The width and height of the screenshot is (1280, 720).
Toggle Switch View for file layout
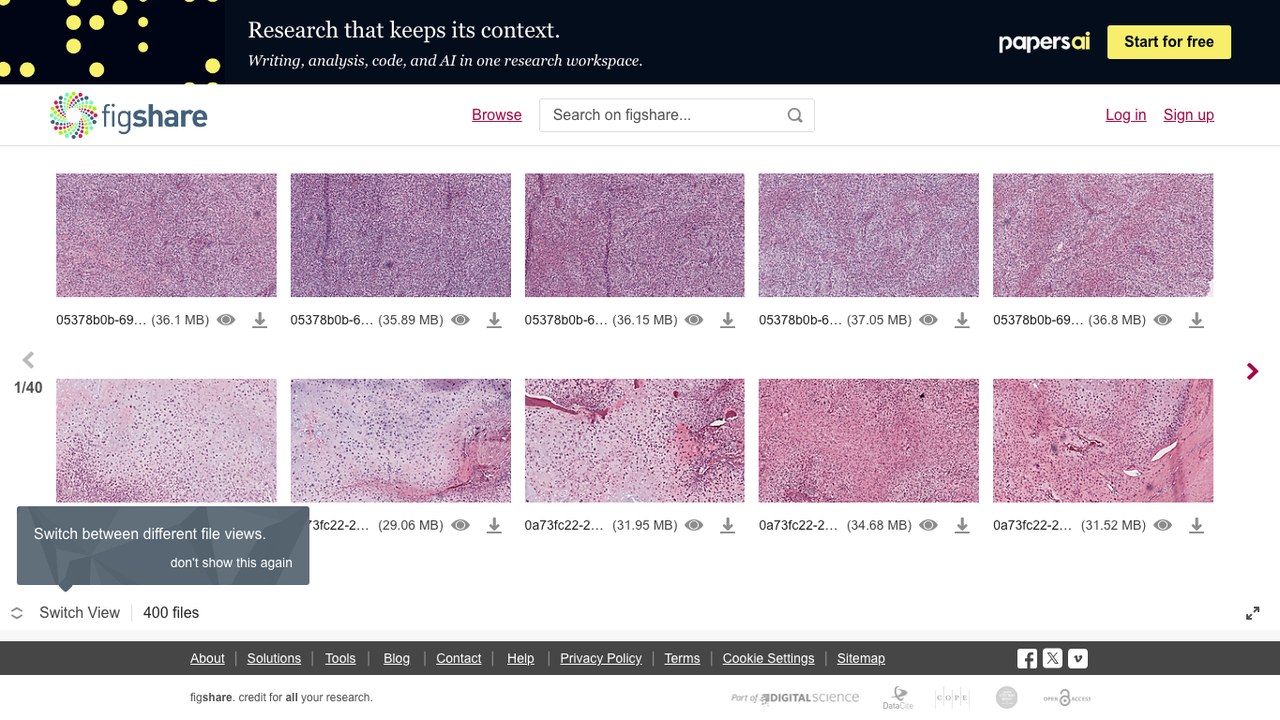pos(66,613)
